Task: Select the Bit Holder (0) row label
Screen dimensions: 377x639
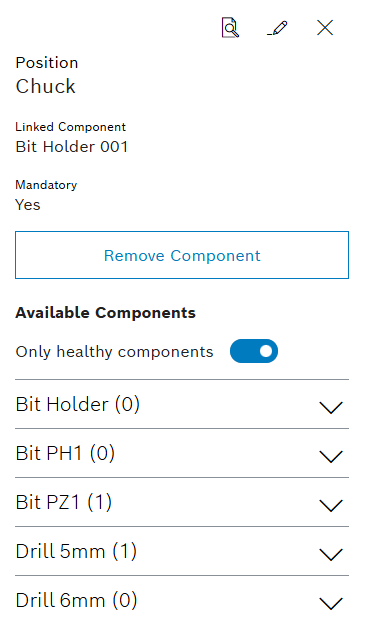Action: click(x=77, y=404)
